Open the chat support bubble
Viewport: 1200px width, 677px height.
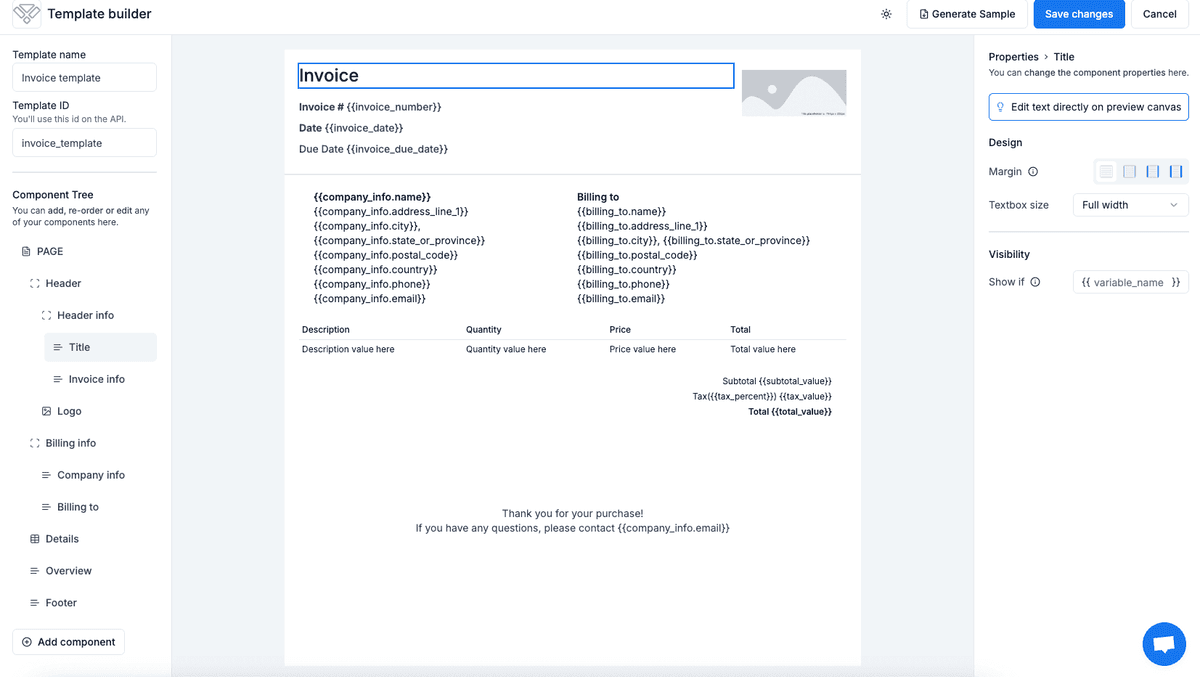[x=1164, y=644]
